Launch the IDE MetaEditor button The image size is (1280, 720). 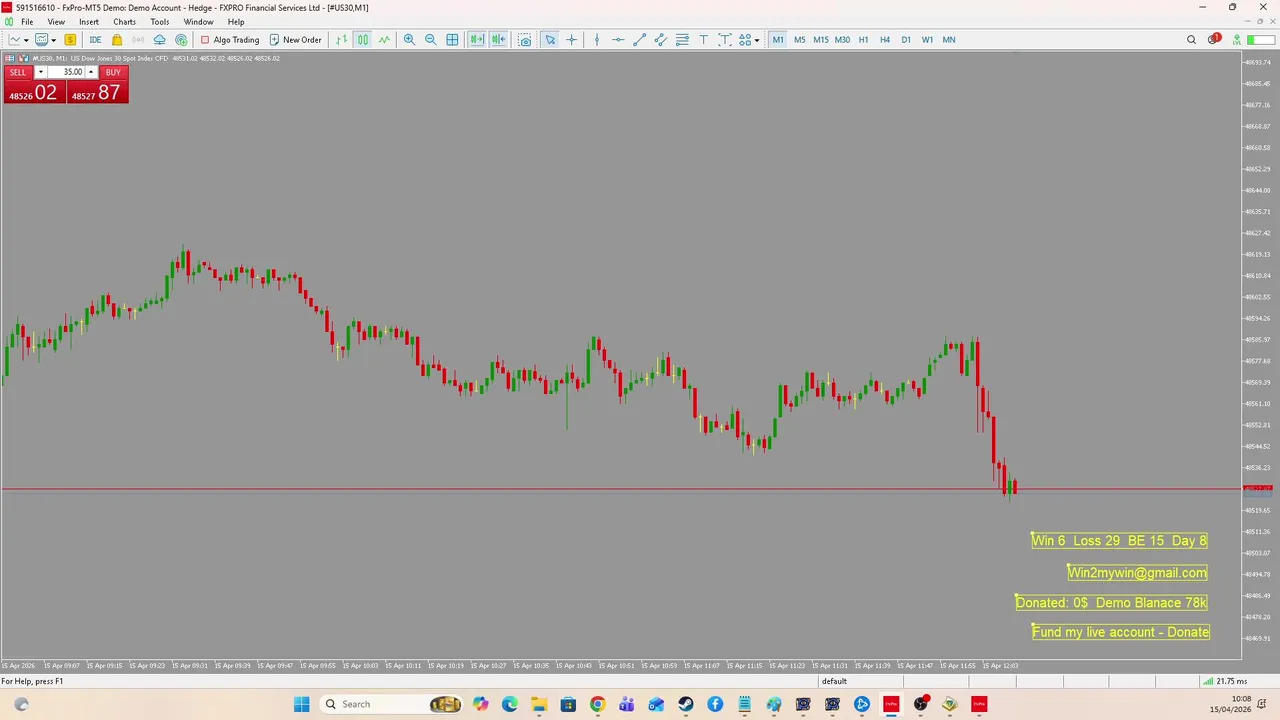(95, 40)
